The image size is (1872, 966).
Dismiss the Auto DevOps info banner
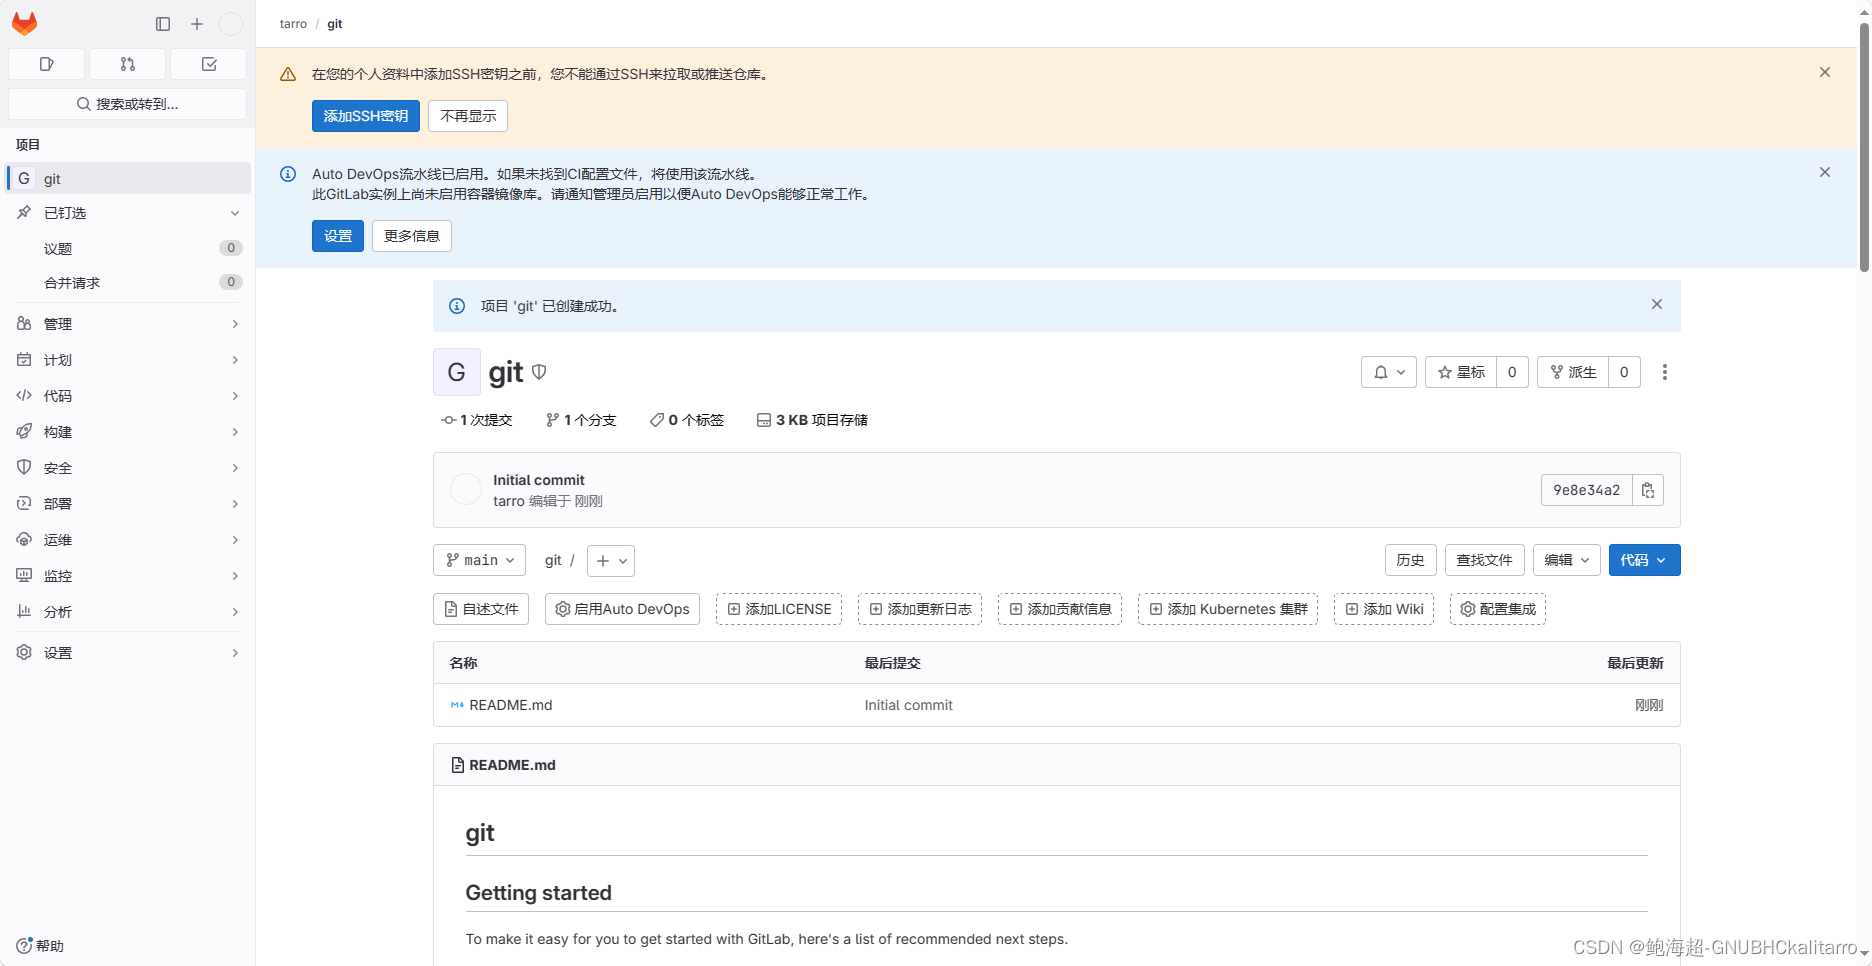click(x=1825, y=172)
